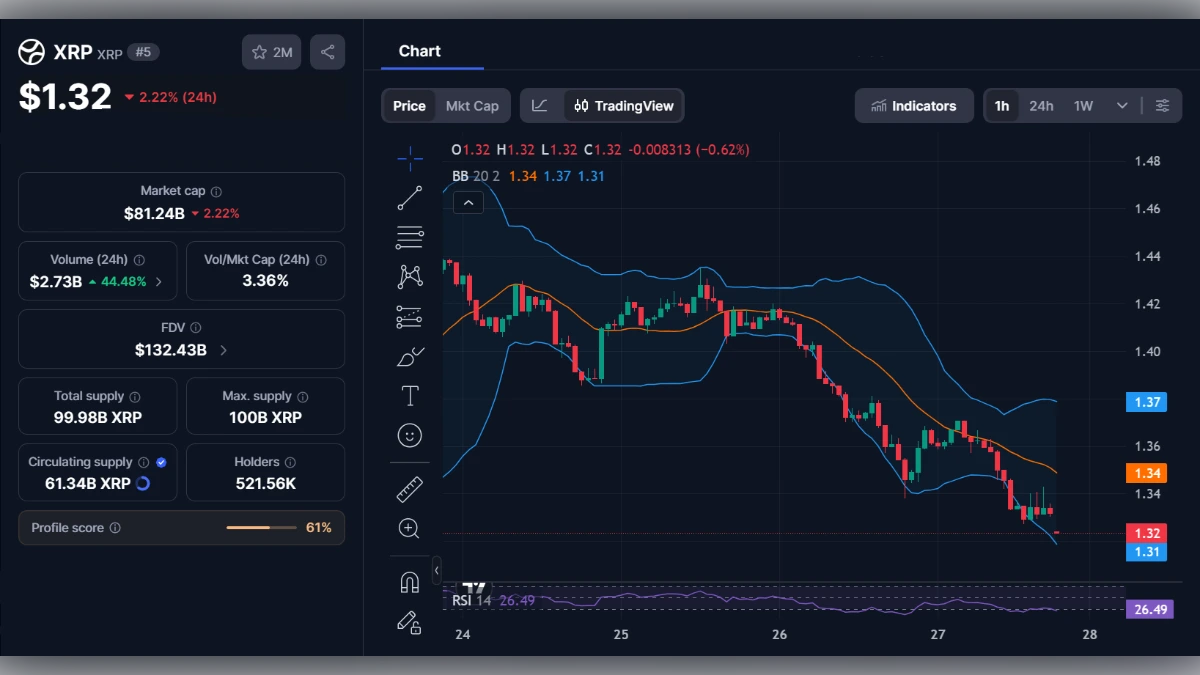
Task: Share the XRP chart
Action: click(x=327, y=52)
